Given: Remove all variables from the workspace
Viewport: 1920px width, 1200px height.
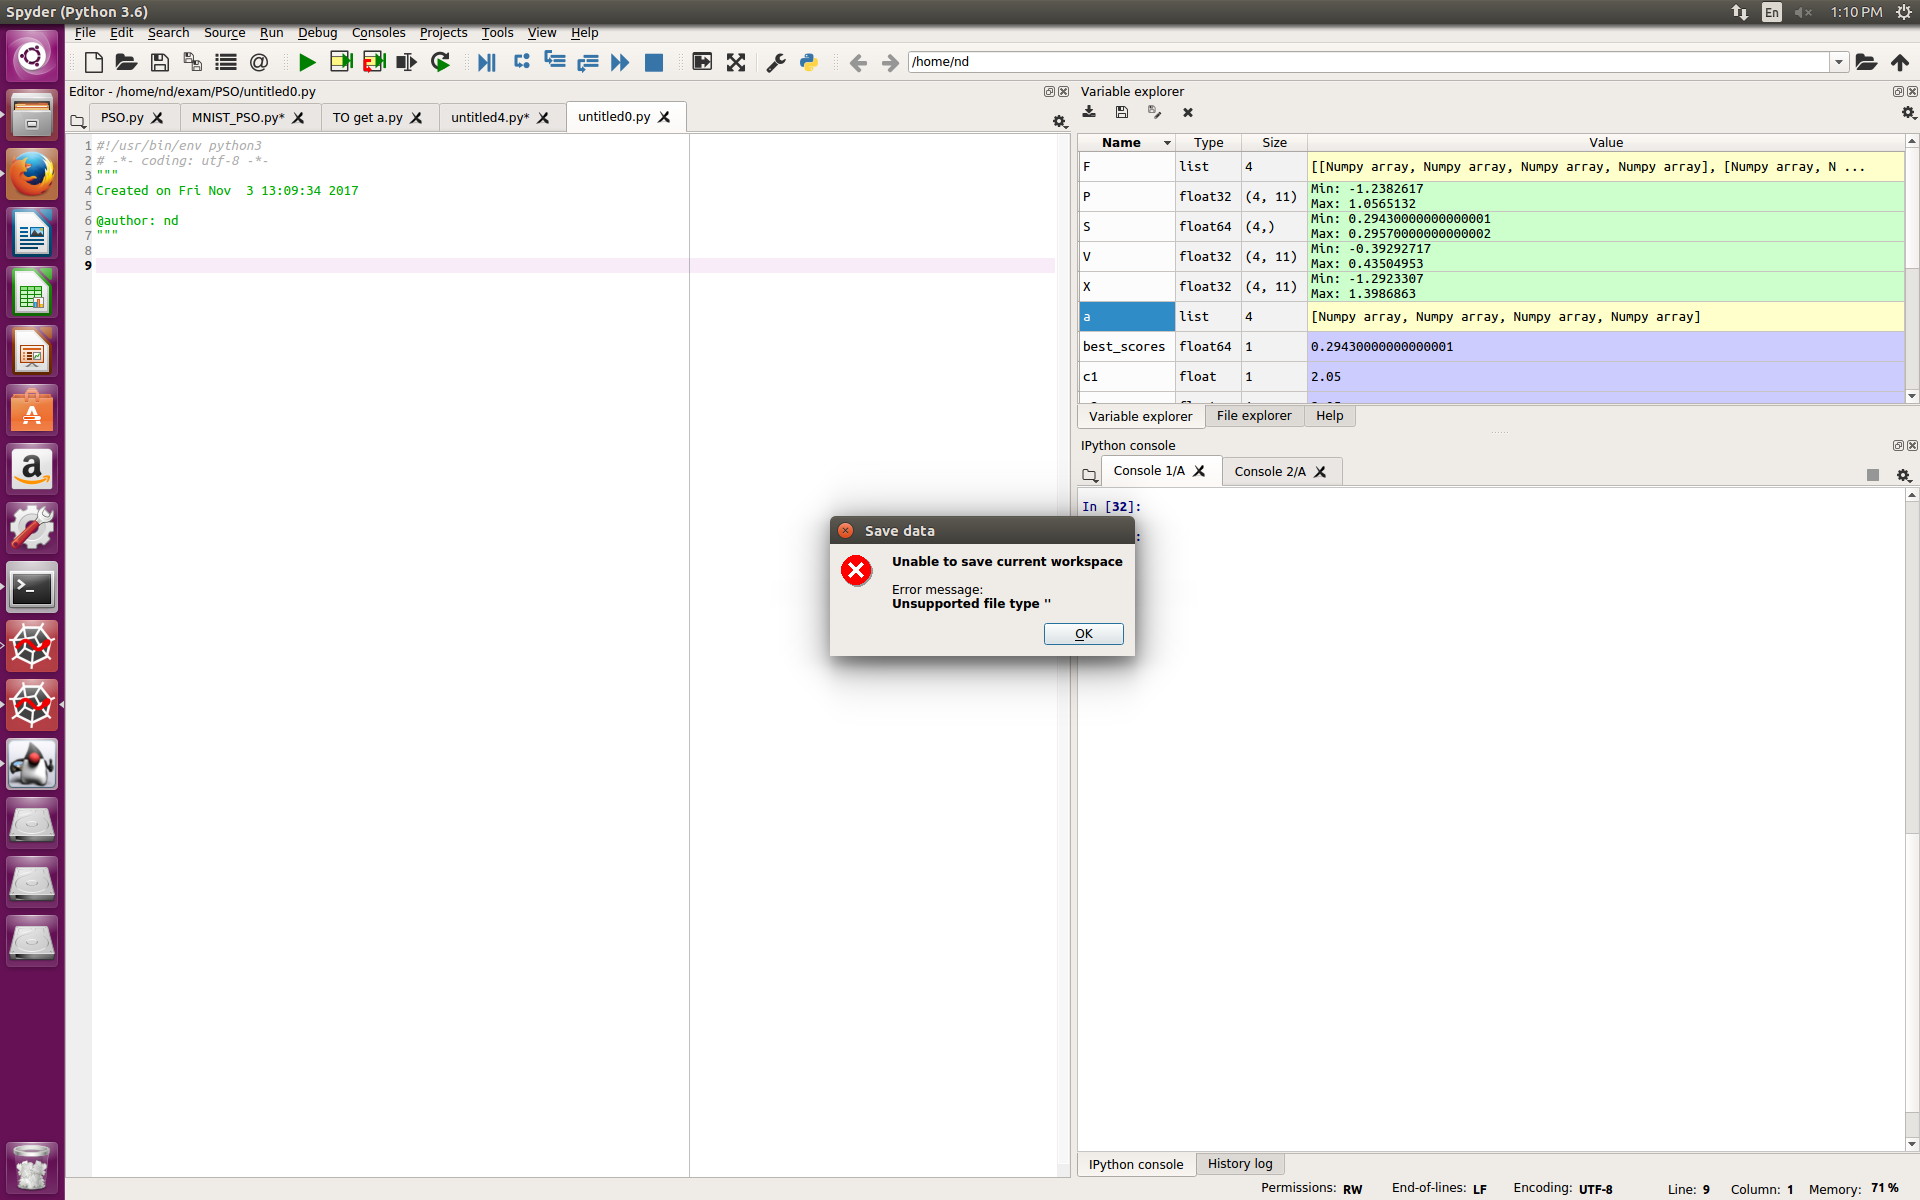Looking at the screenshot, I should click(1187, 112).
